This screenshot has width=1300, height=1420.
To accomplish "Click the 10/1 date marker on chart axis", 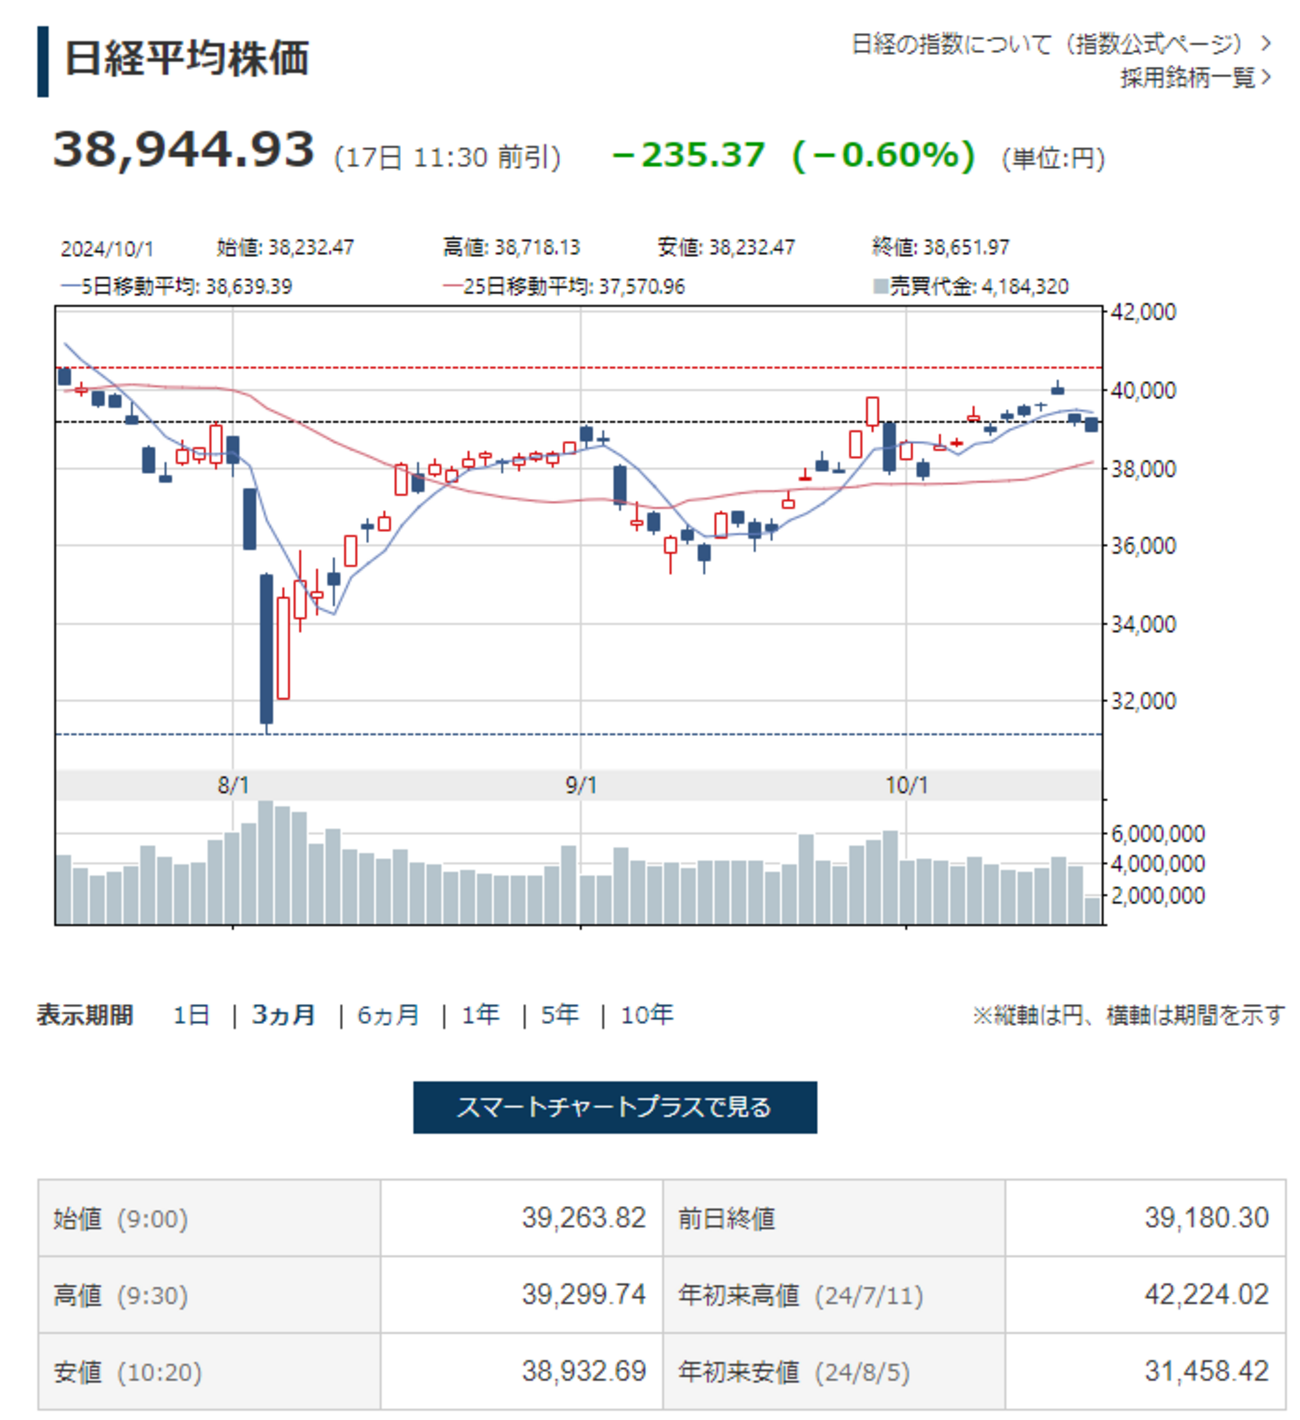I will (x=906, y=786).
